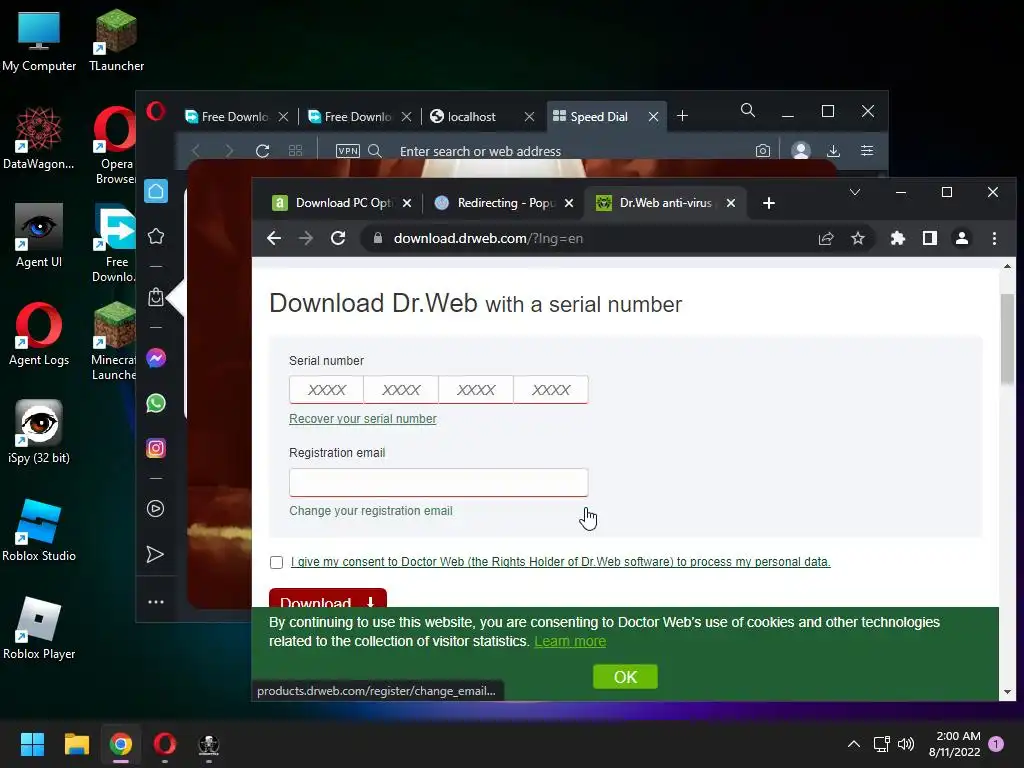Open Instagram in Opera sidebar
This screenshot has width=1024, height=768.
(x=155, y=448)
